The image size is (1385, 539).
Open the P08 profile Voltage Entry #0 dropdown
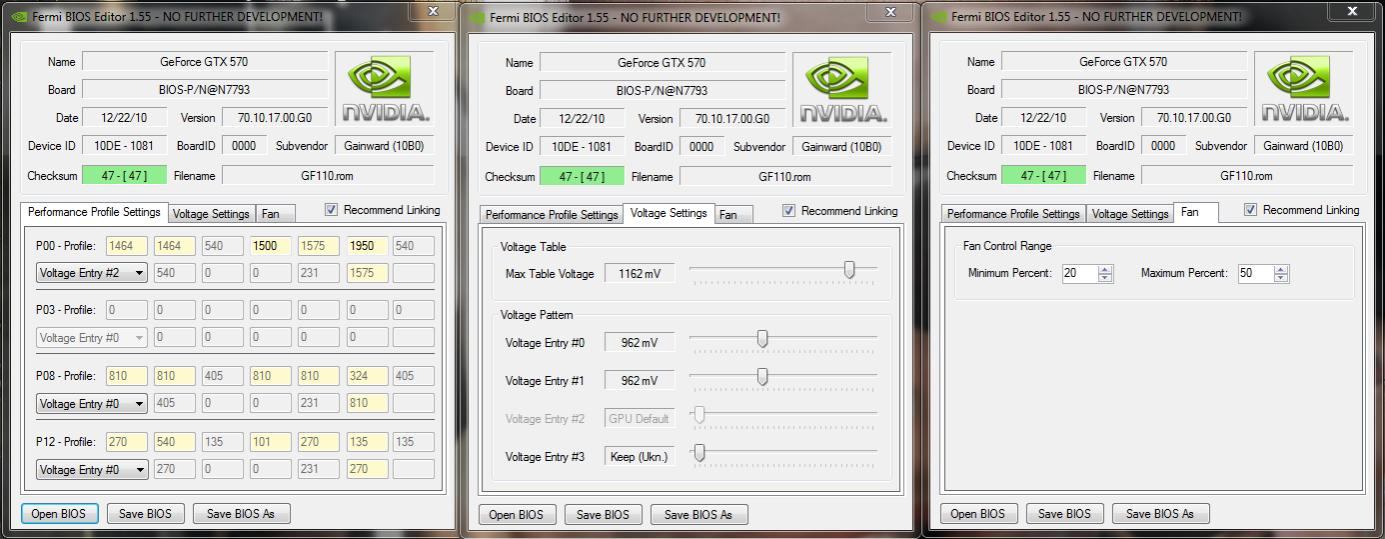click(x=91, y=404)
